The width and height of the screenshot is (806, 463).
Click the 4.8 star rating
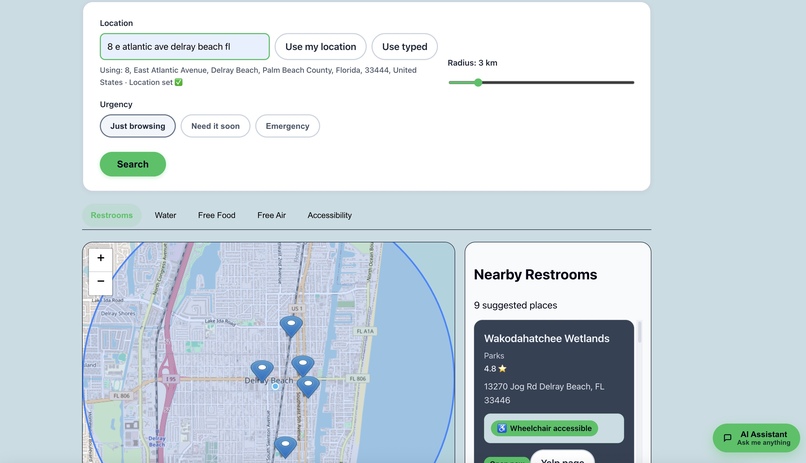(x=495, y=368)
